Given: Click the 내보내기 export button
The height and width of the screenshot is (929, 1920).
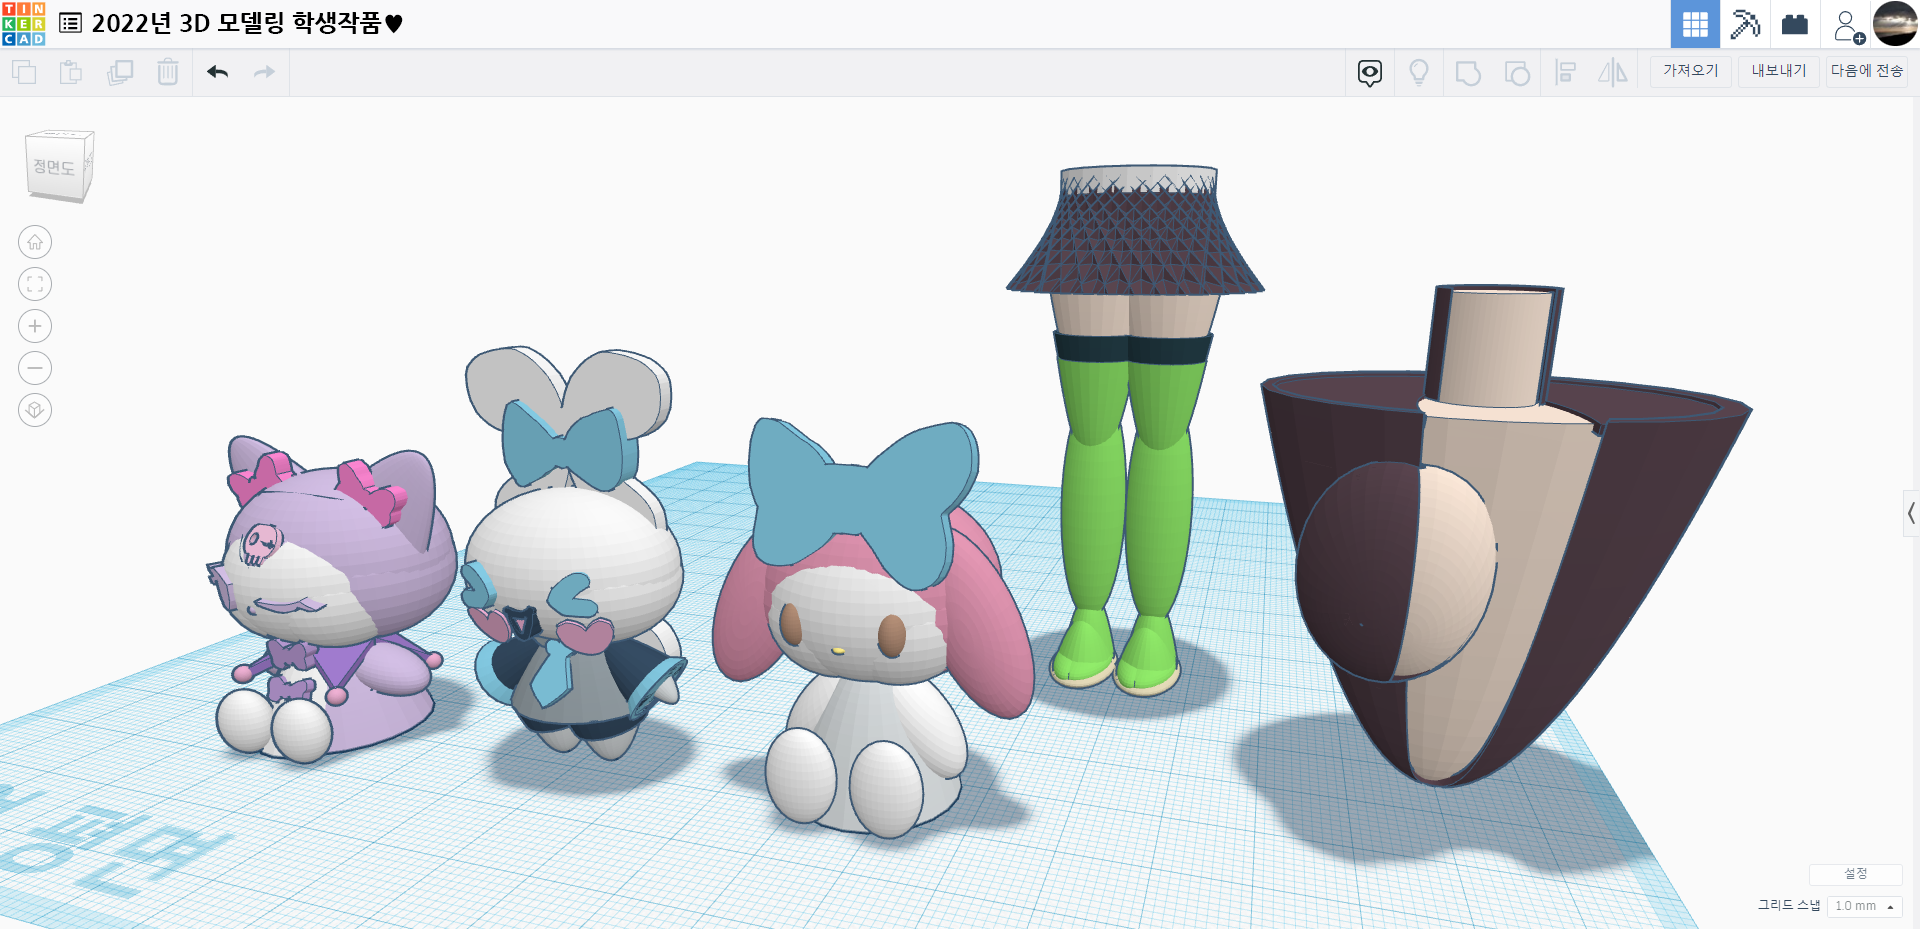Looking at the screenshot, I should click(x=1779, y=71).
